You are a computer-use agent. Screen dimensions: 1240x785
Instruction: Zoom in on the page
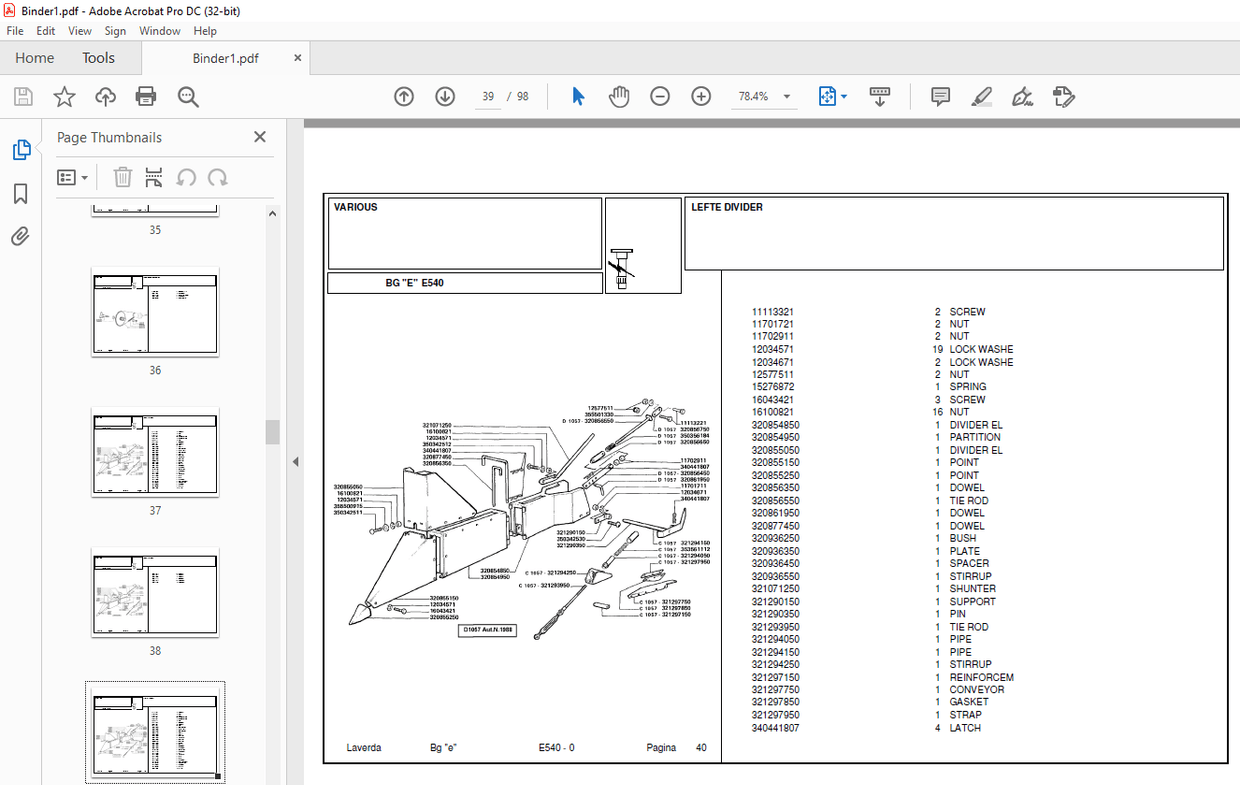(x=701, y=96)
